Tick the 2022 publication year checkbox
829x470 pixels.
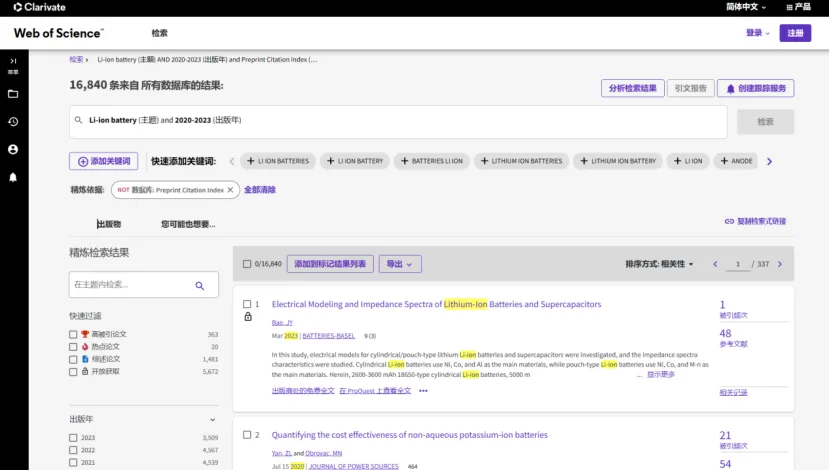[x=73, y=450]
